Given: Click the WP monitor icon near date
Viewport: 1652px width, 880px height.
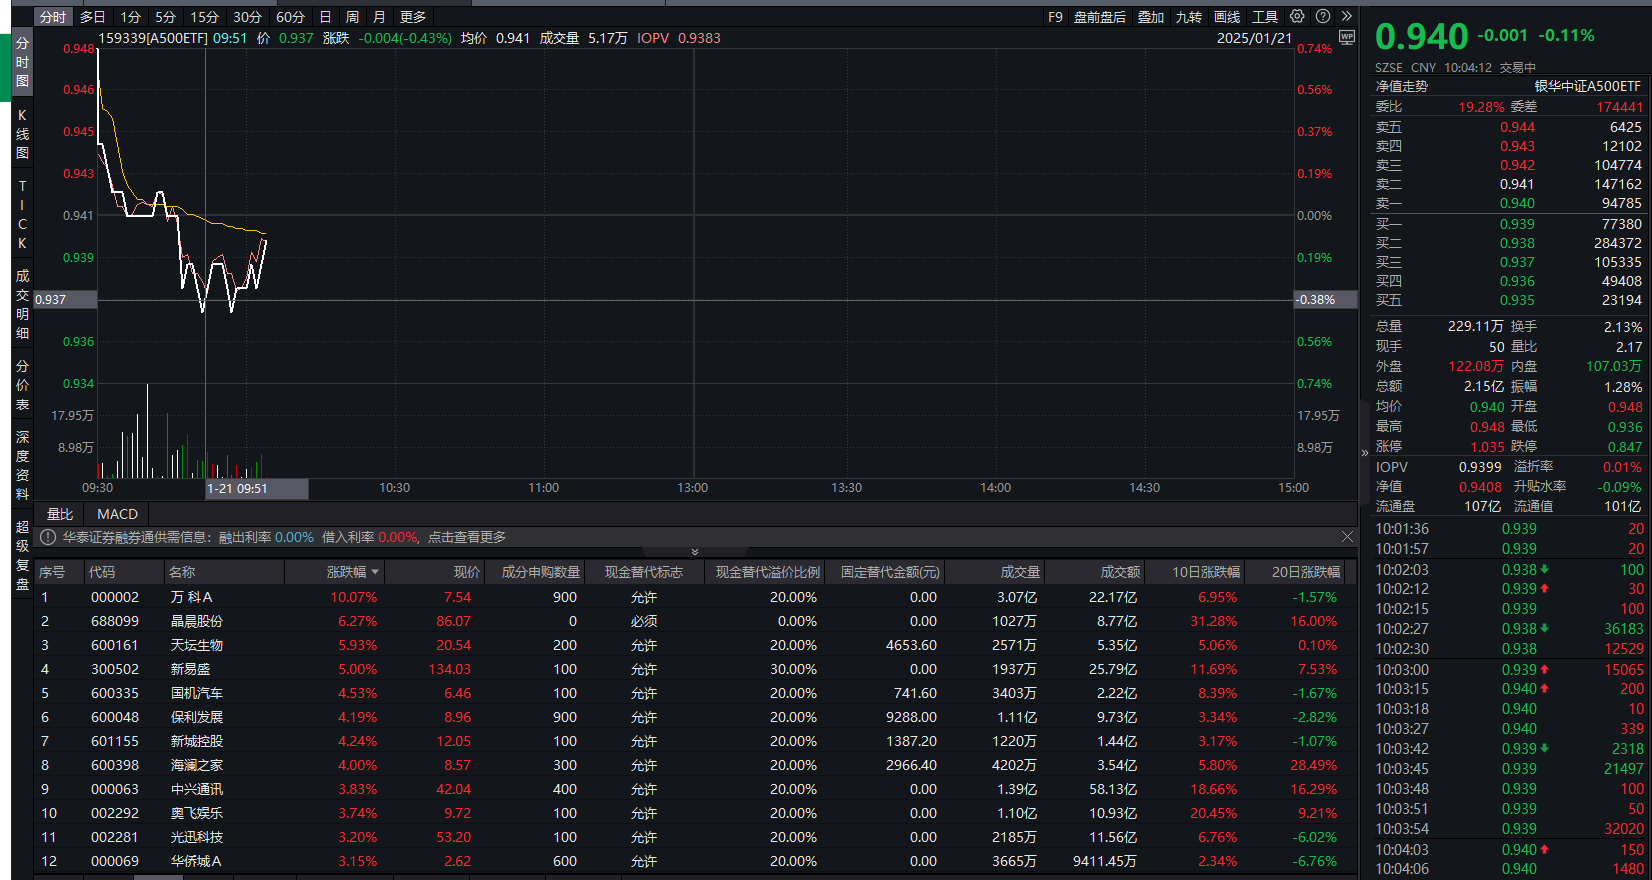Looking at the screenshot, I should click(x=1347, y=38).
